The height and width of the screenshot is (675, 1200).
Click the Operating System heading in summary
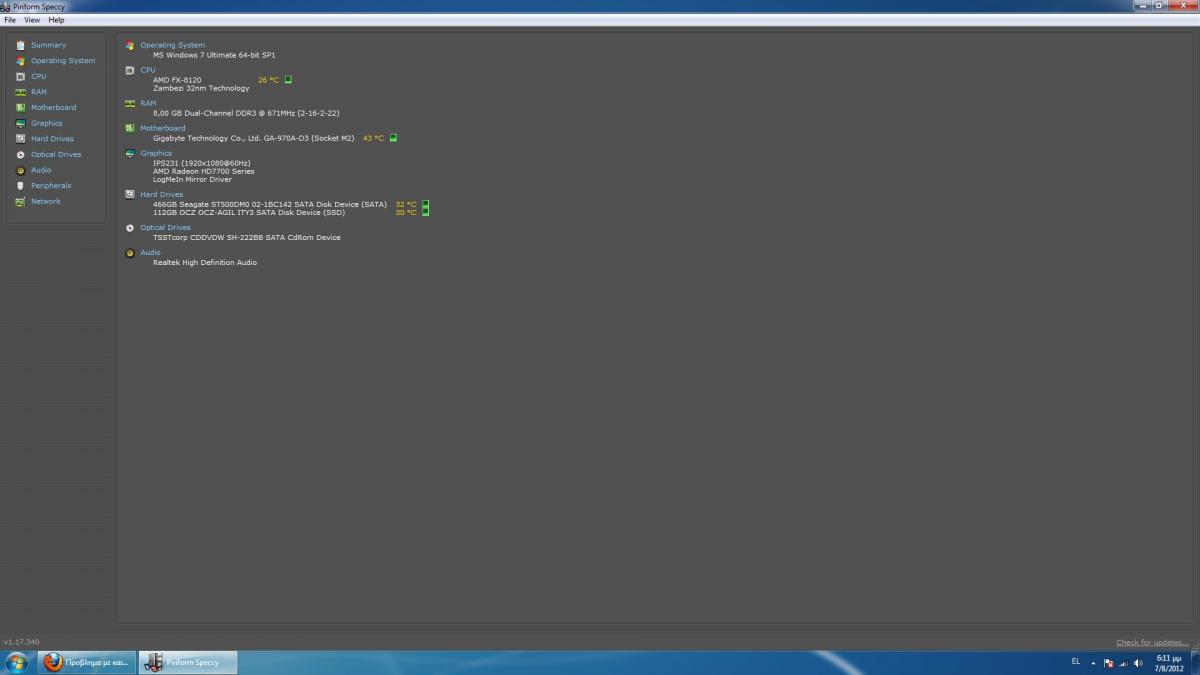point(172,45)
